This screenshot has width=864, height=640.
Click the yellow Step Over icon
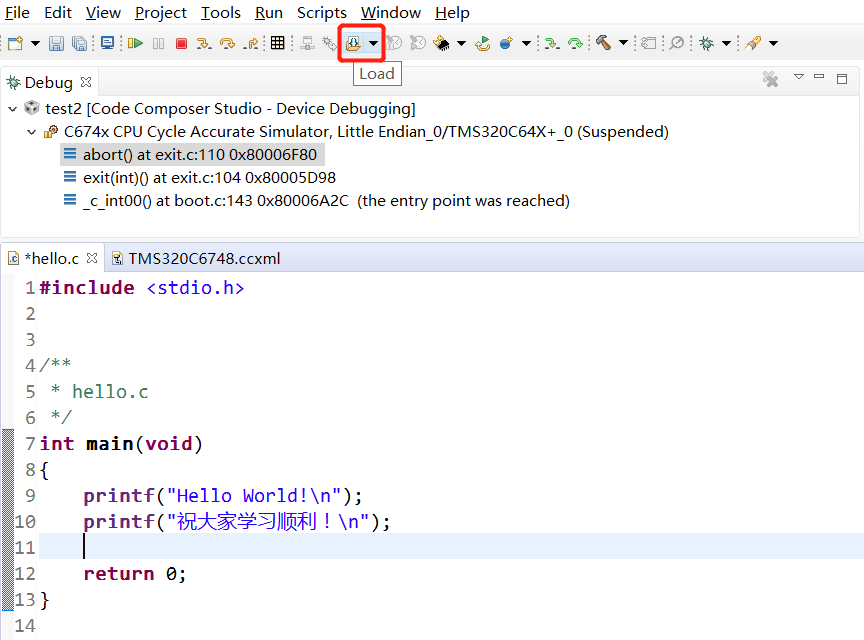point(227,43)
